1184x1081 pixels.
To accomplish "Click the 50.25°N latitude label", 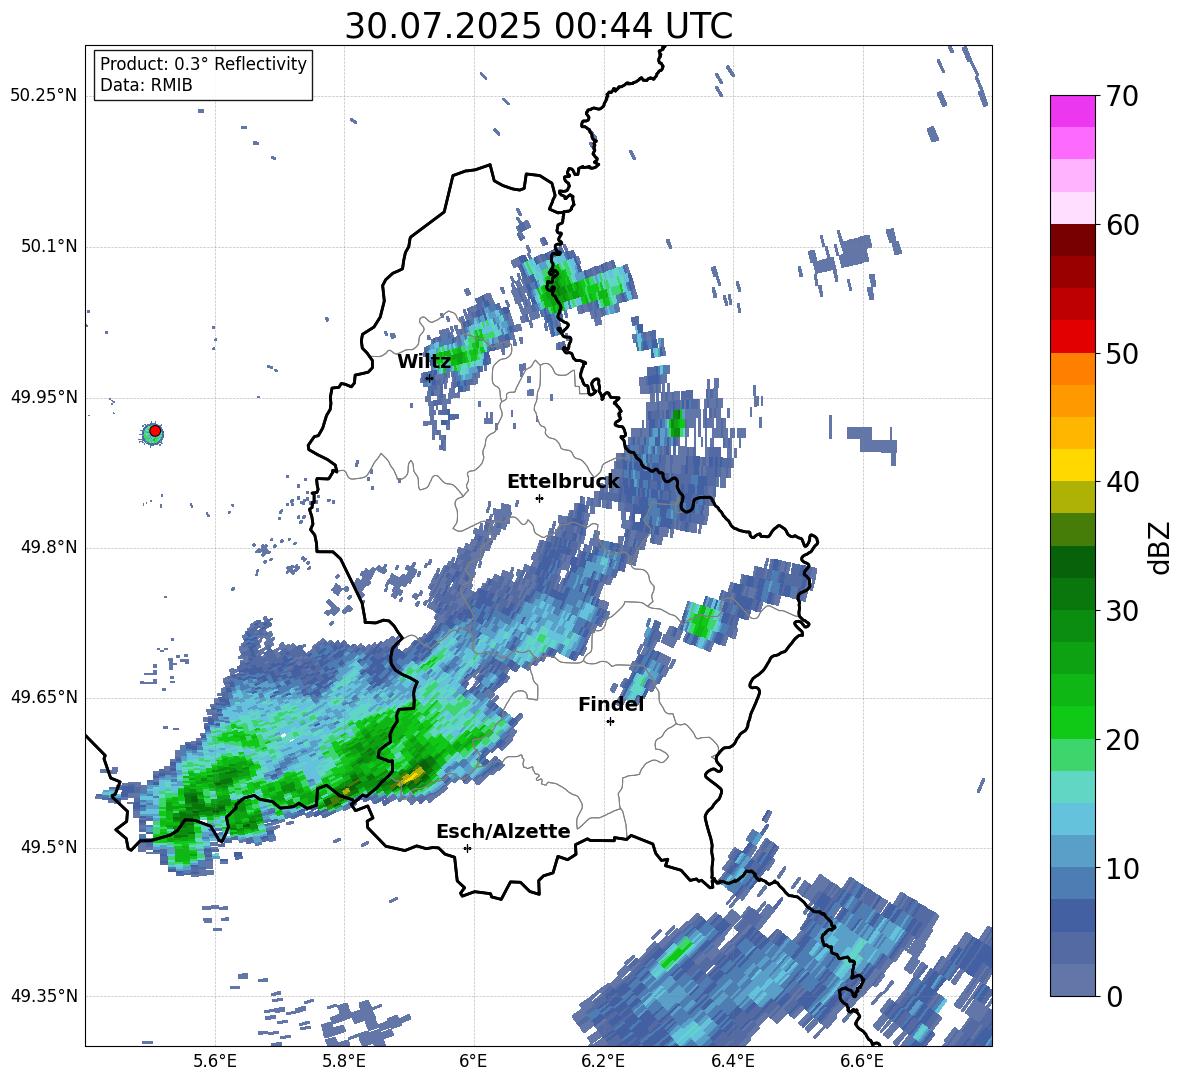I will (x=44, y=96).
